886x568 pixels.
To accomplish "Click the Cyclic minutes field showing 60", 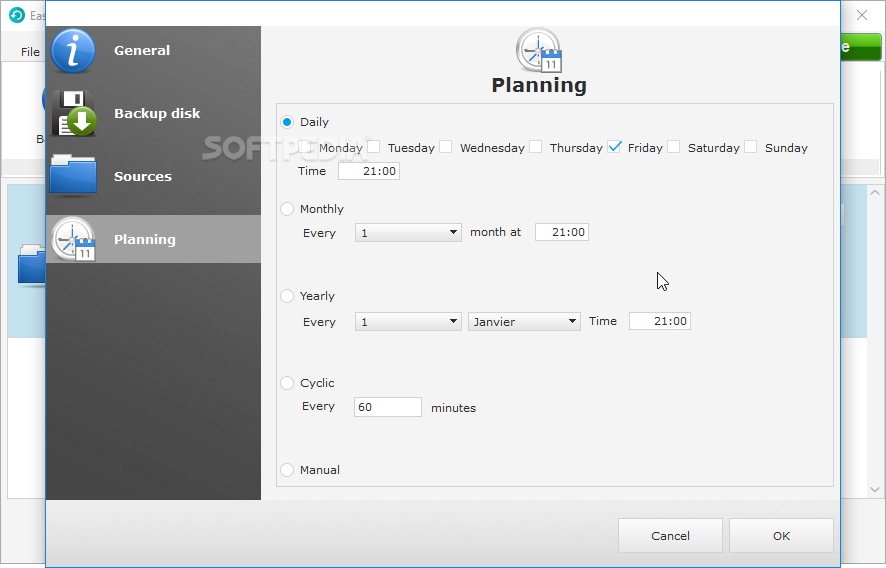I will [x=388, y=407].
